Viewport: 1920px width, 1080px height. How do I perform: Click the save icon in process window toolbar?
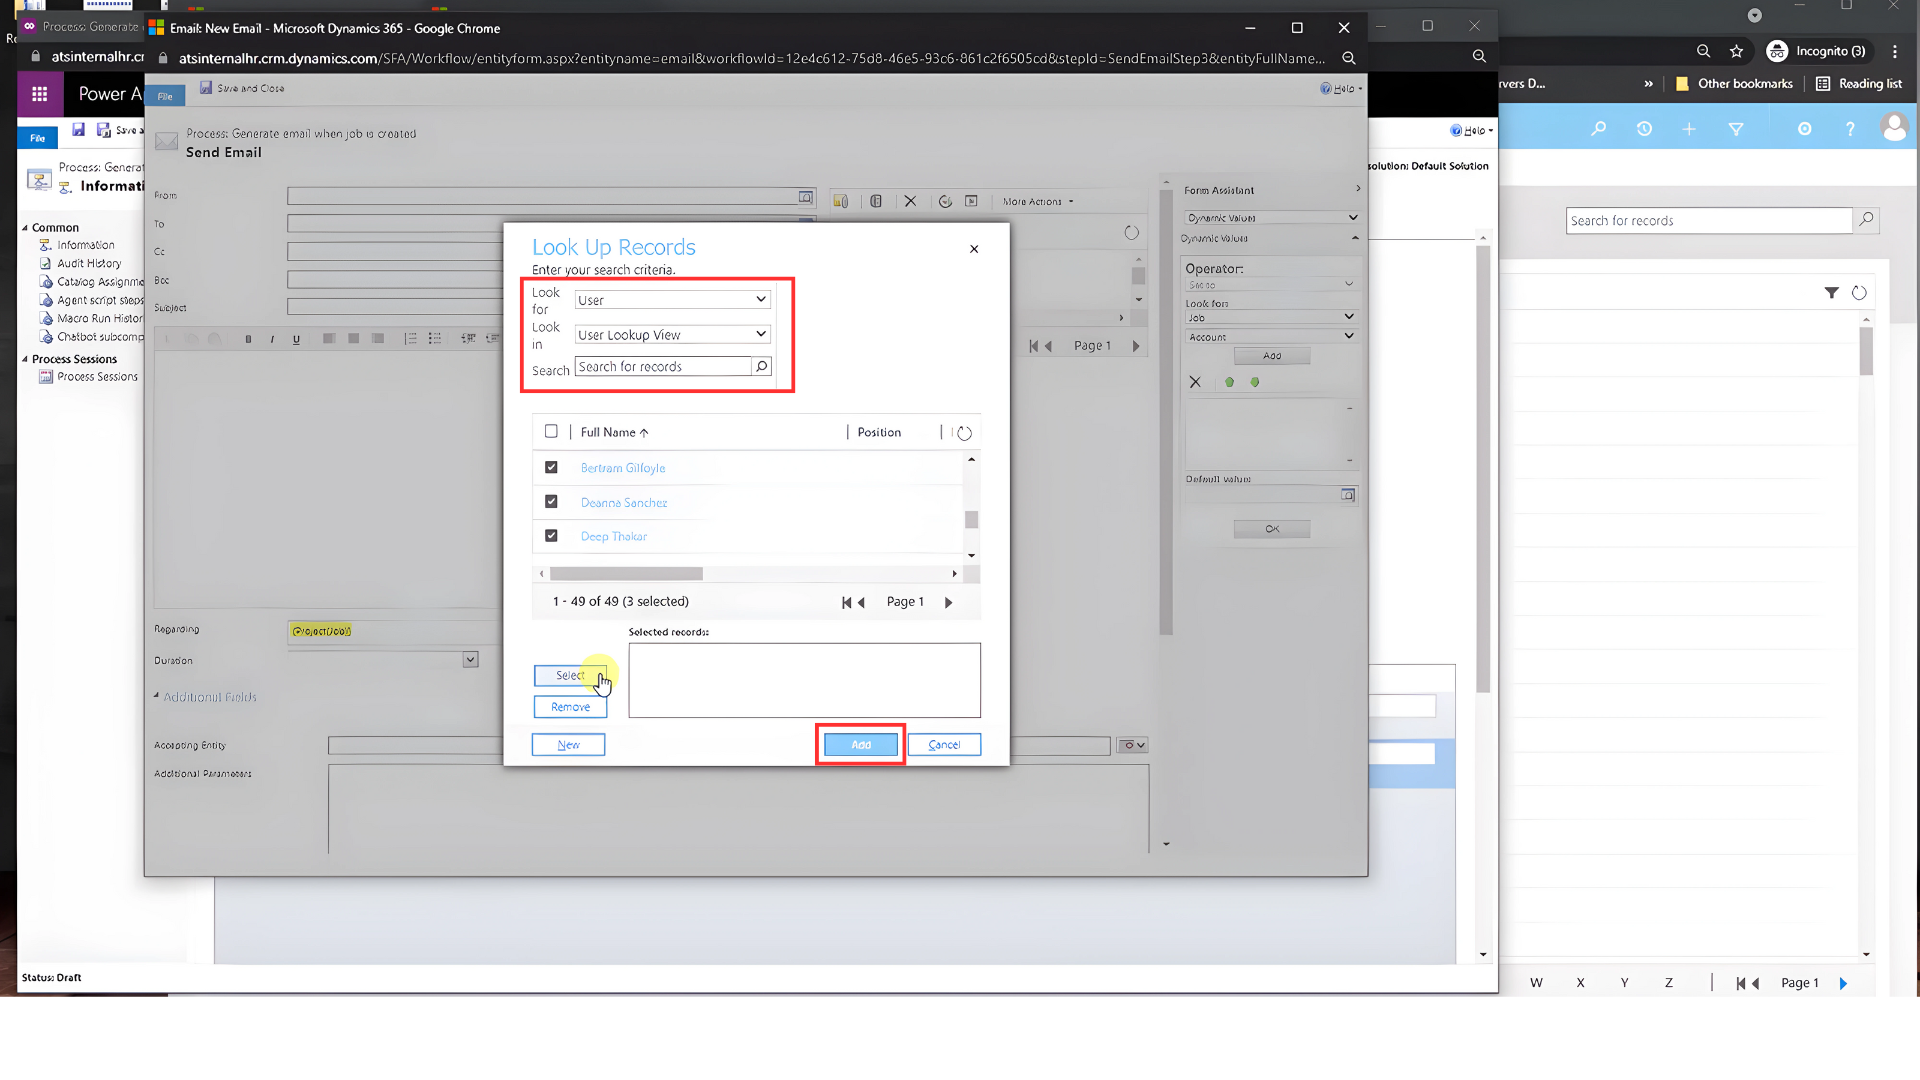(x=78, y=130)
